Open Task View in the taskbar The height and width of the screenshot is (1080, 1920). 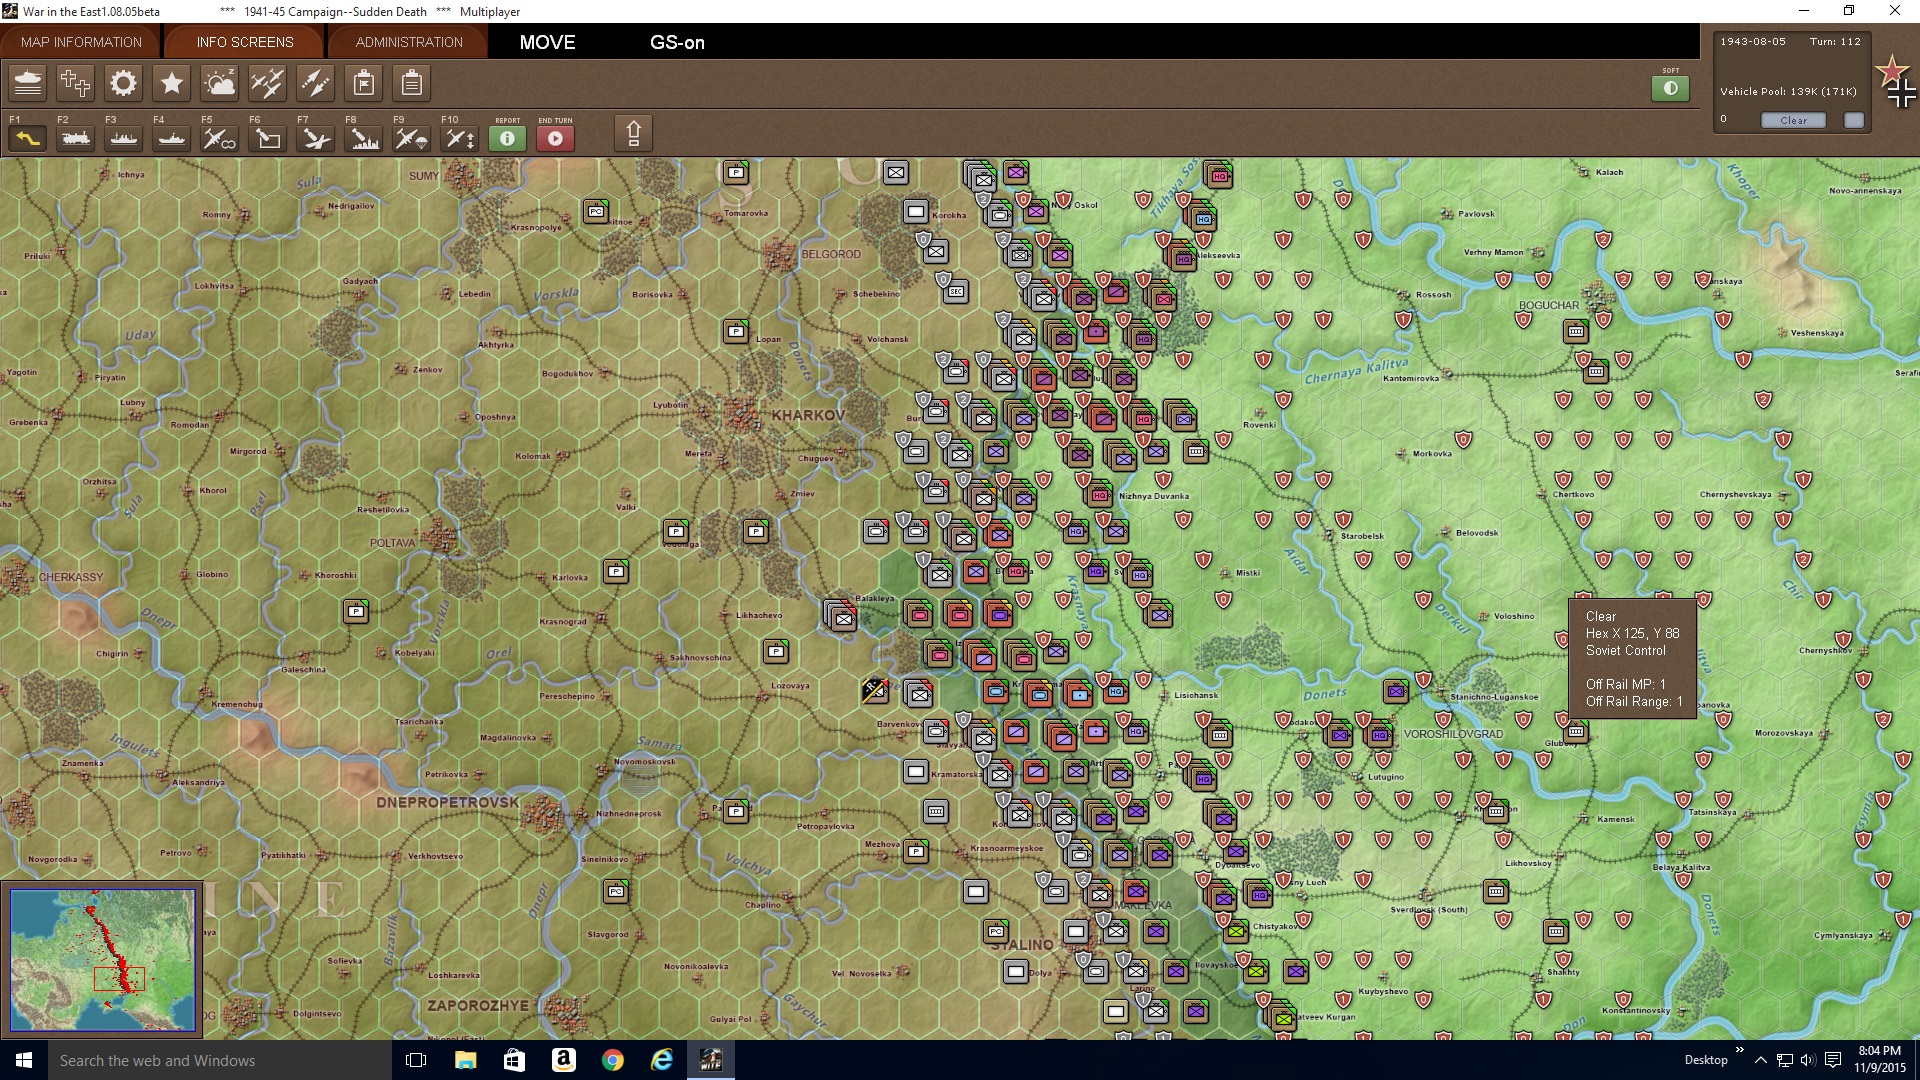tap(416, 1060)
